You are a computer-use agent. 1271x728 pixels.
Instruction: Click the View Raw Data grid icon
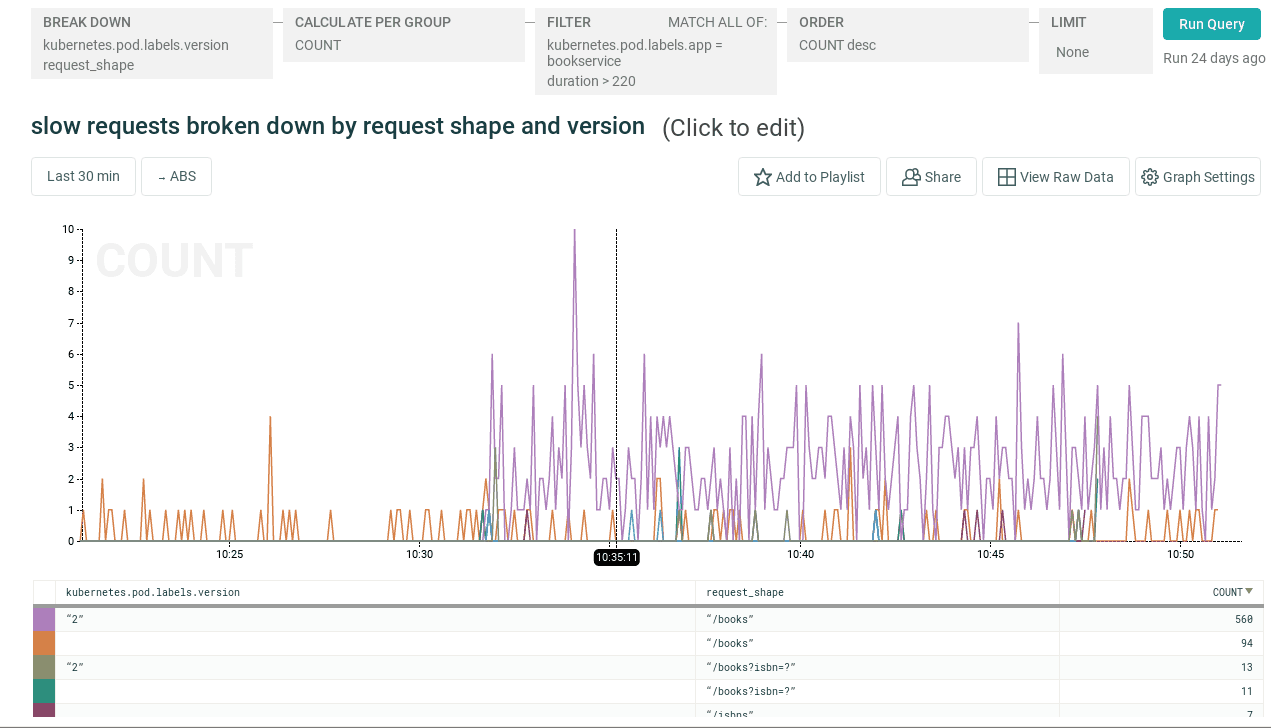(1005, 176)
